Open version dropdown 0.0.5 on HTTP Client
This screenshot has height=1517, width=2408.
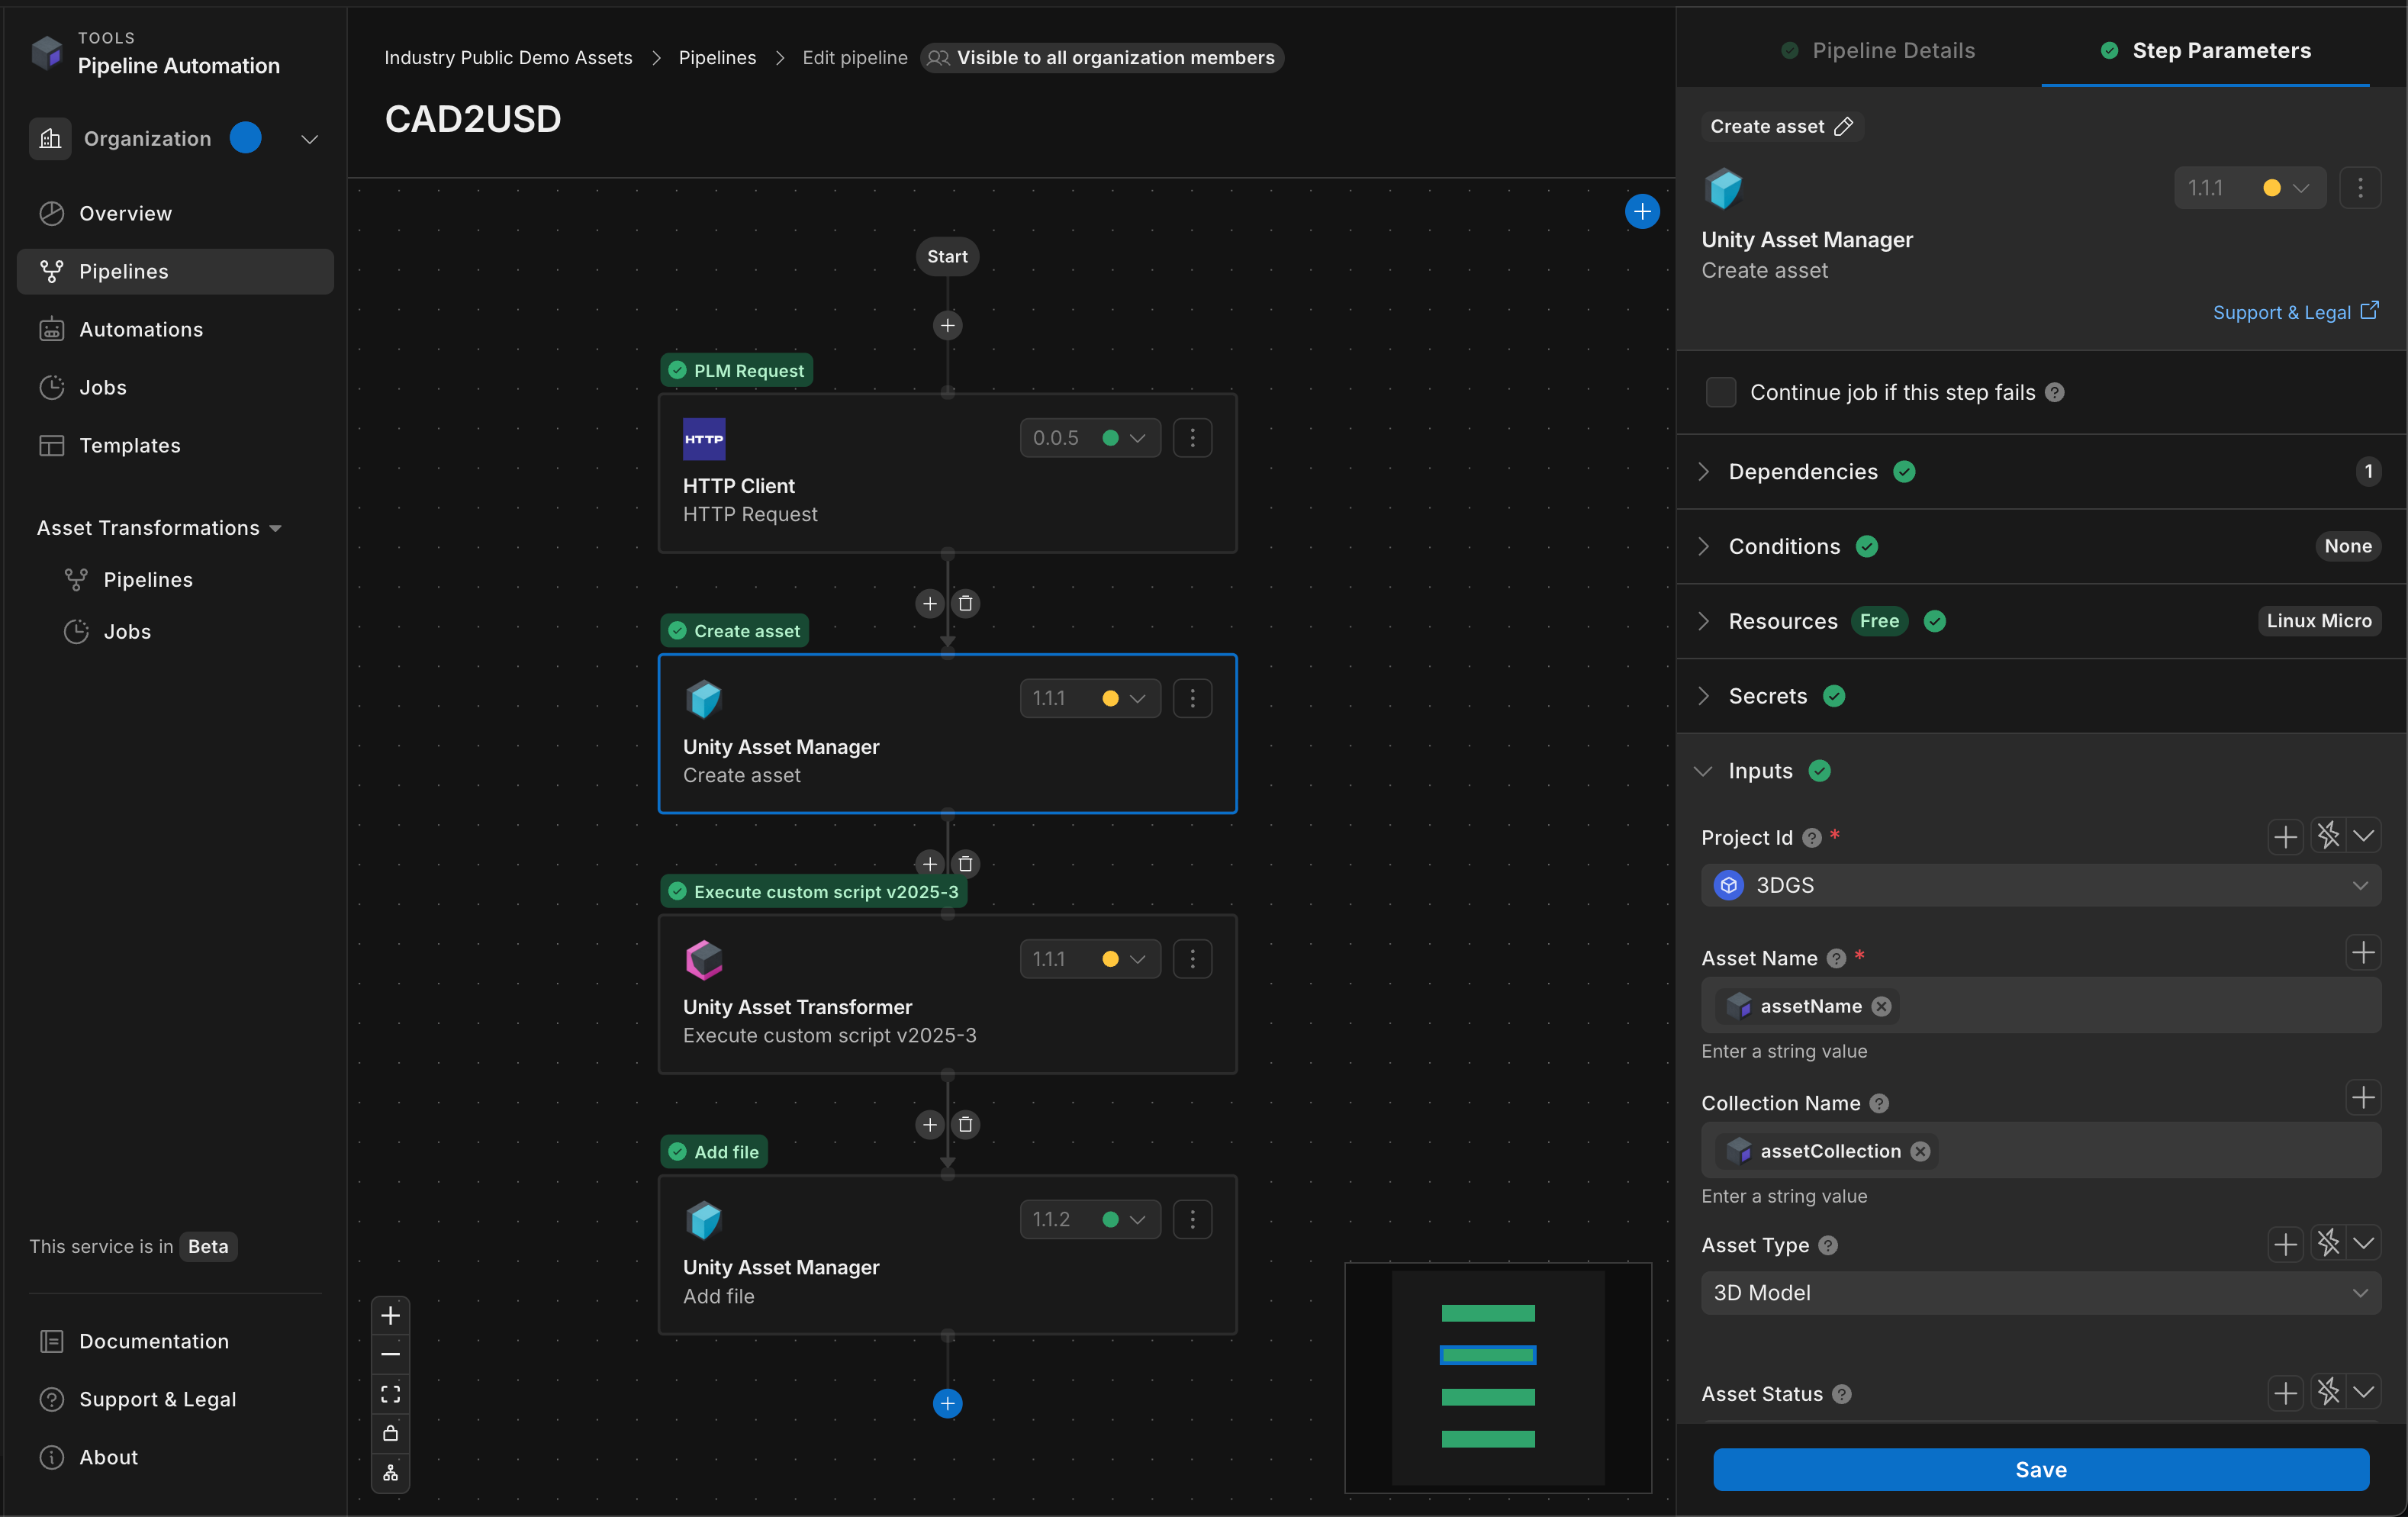coord(1090,438)
